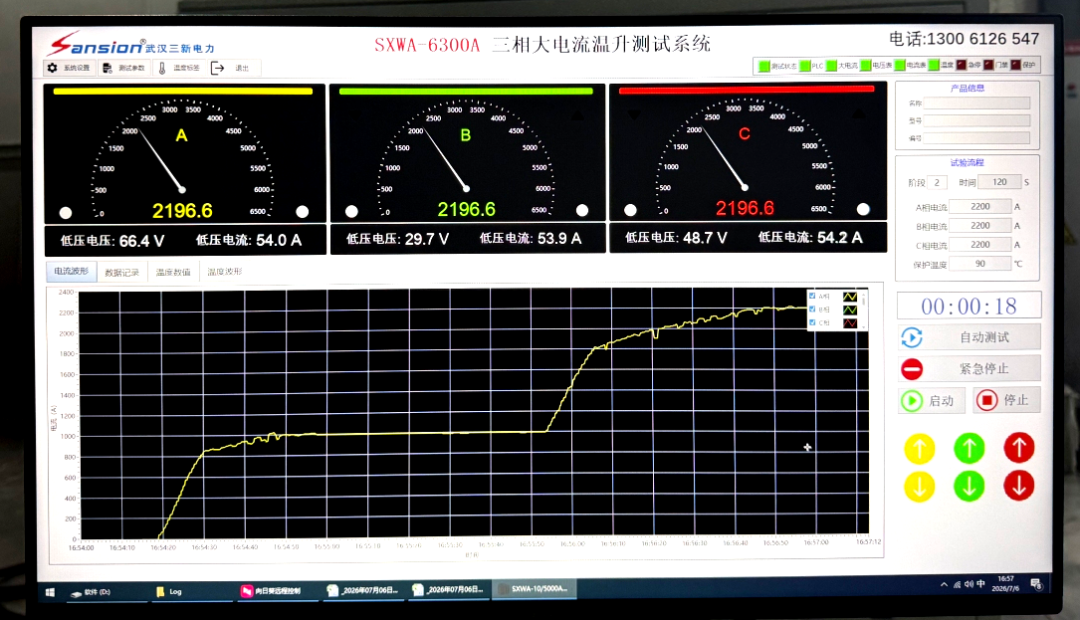Click the red stop (停止) button
The height and width of the screenshot is (620, 1080).
tap(1006, 400)
